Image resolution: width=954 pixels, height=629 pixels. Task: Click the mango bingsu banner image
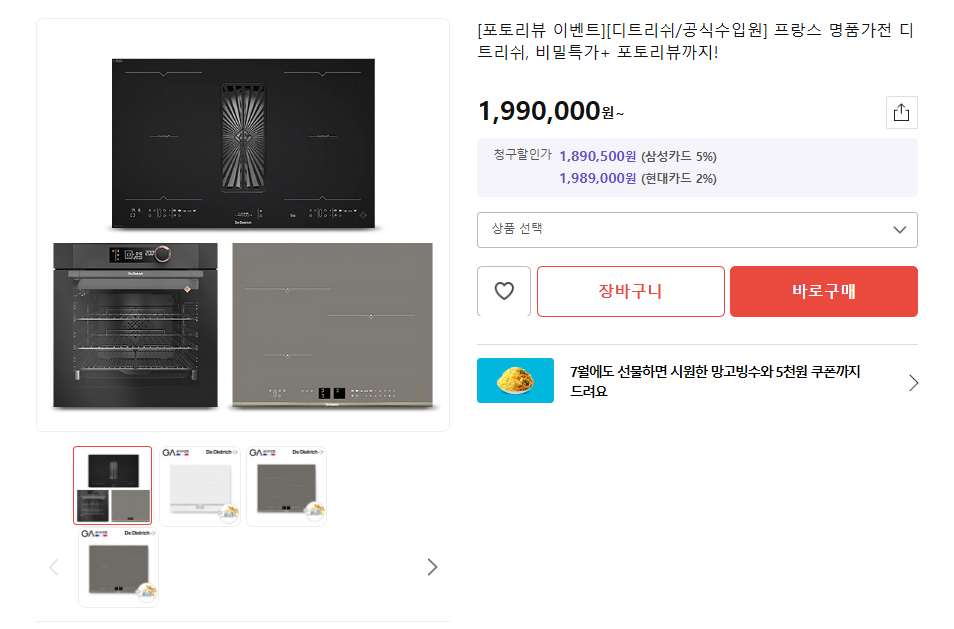point(515,380)
